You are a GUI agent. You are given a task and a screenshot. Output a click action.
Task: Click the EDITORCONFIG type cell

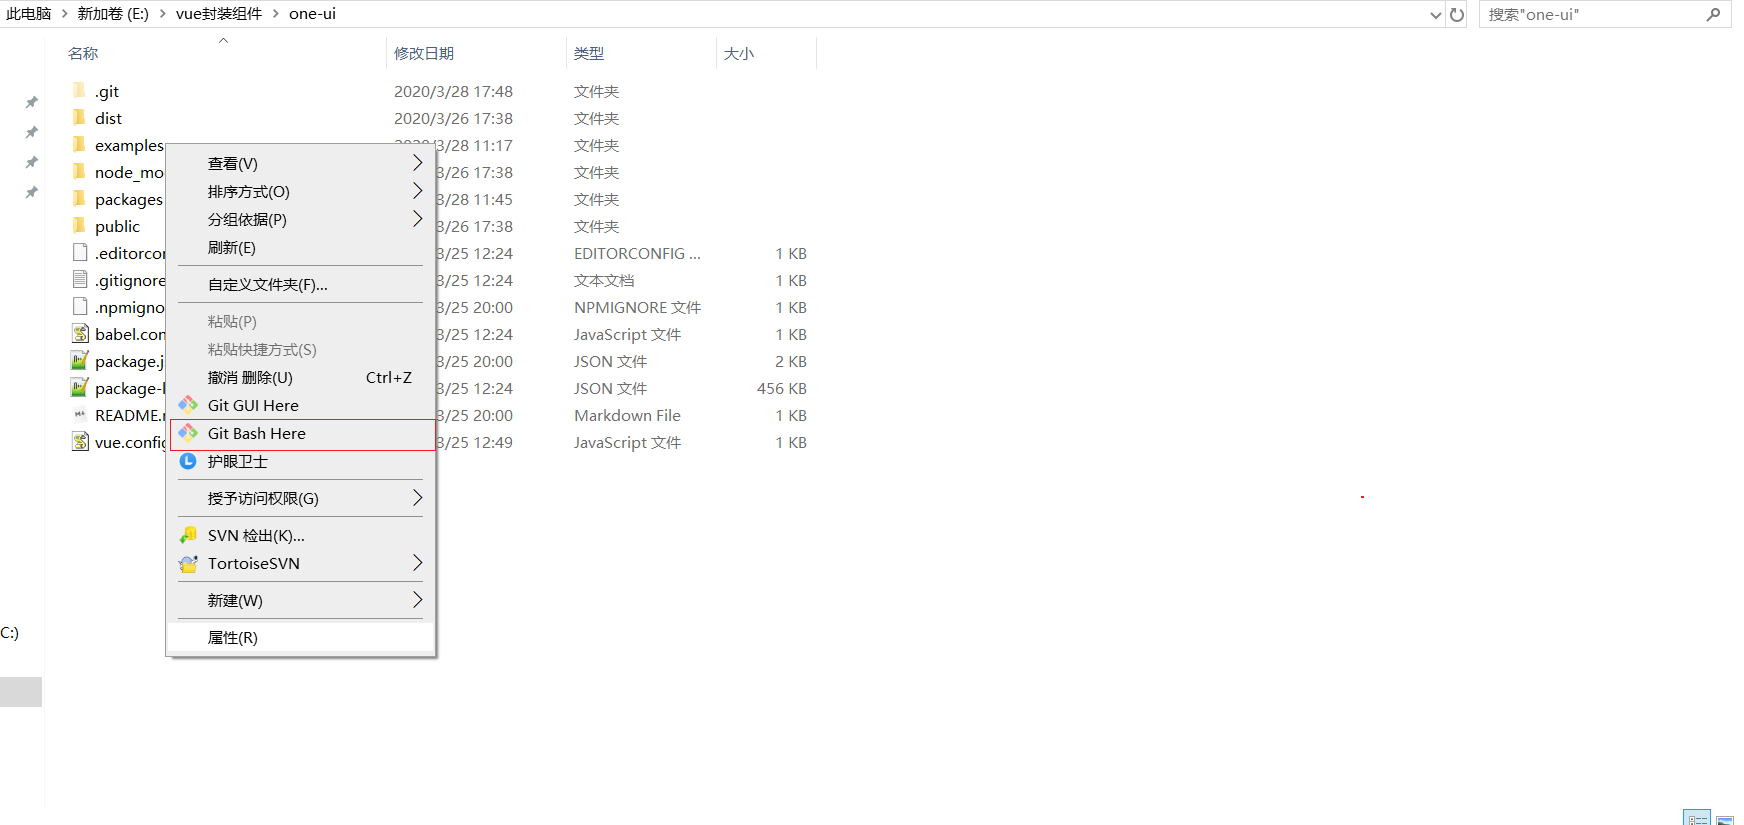637,253
